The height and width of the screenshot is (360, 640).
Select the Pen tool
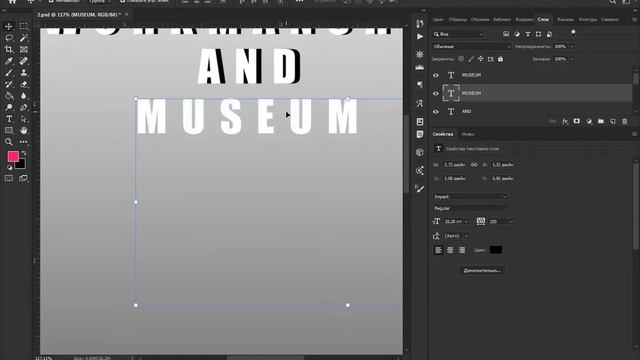[x=24, y=107]
